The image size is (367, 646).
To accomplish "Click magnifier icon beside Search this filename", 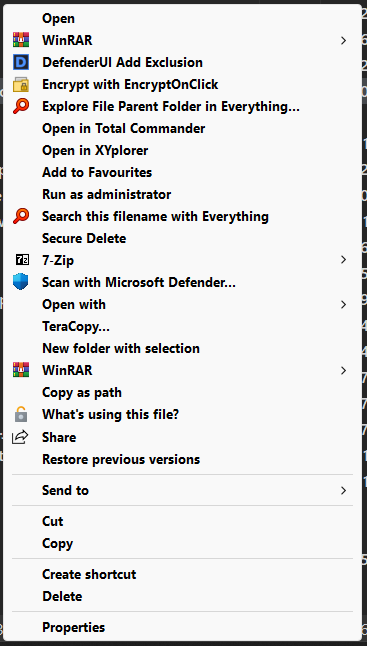I will [x=21, y=216].
